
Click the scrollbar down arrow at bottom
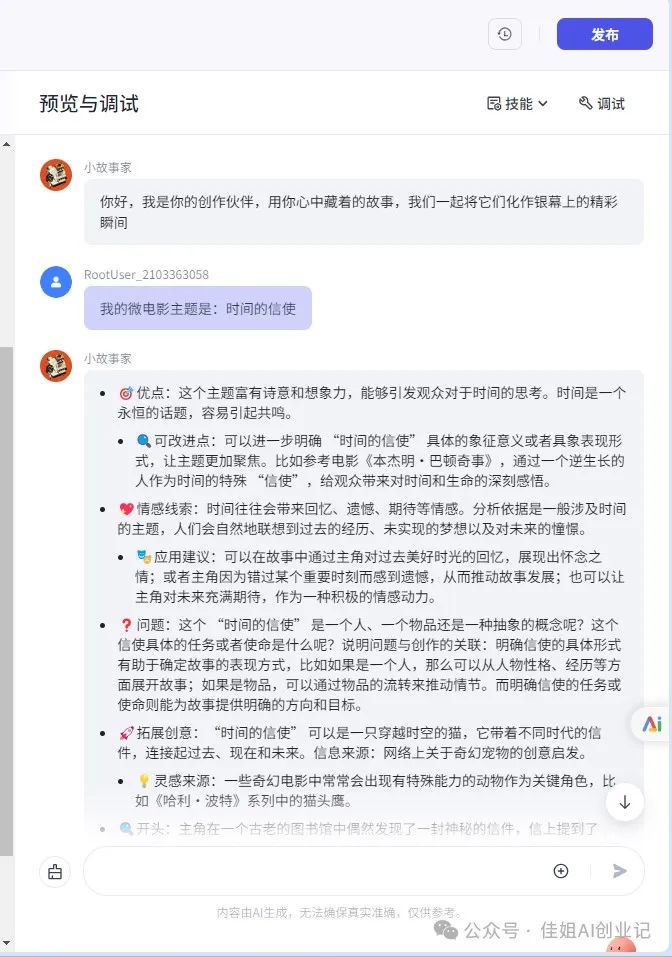point(6,945)
